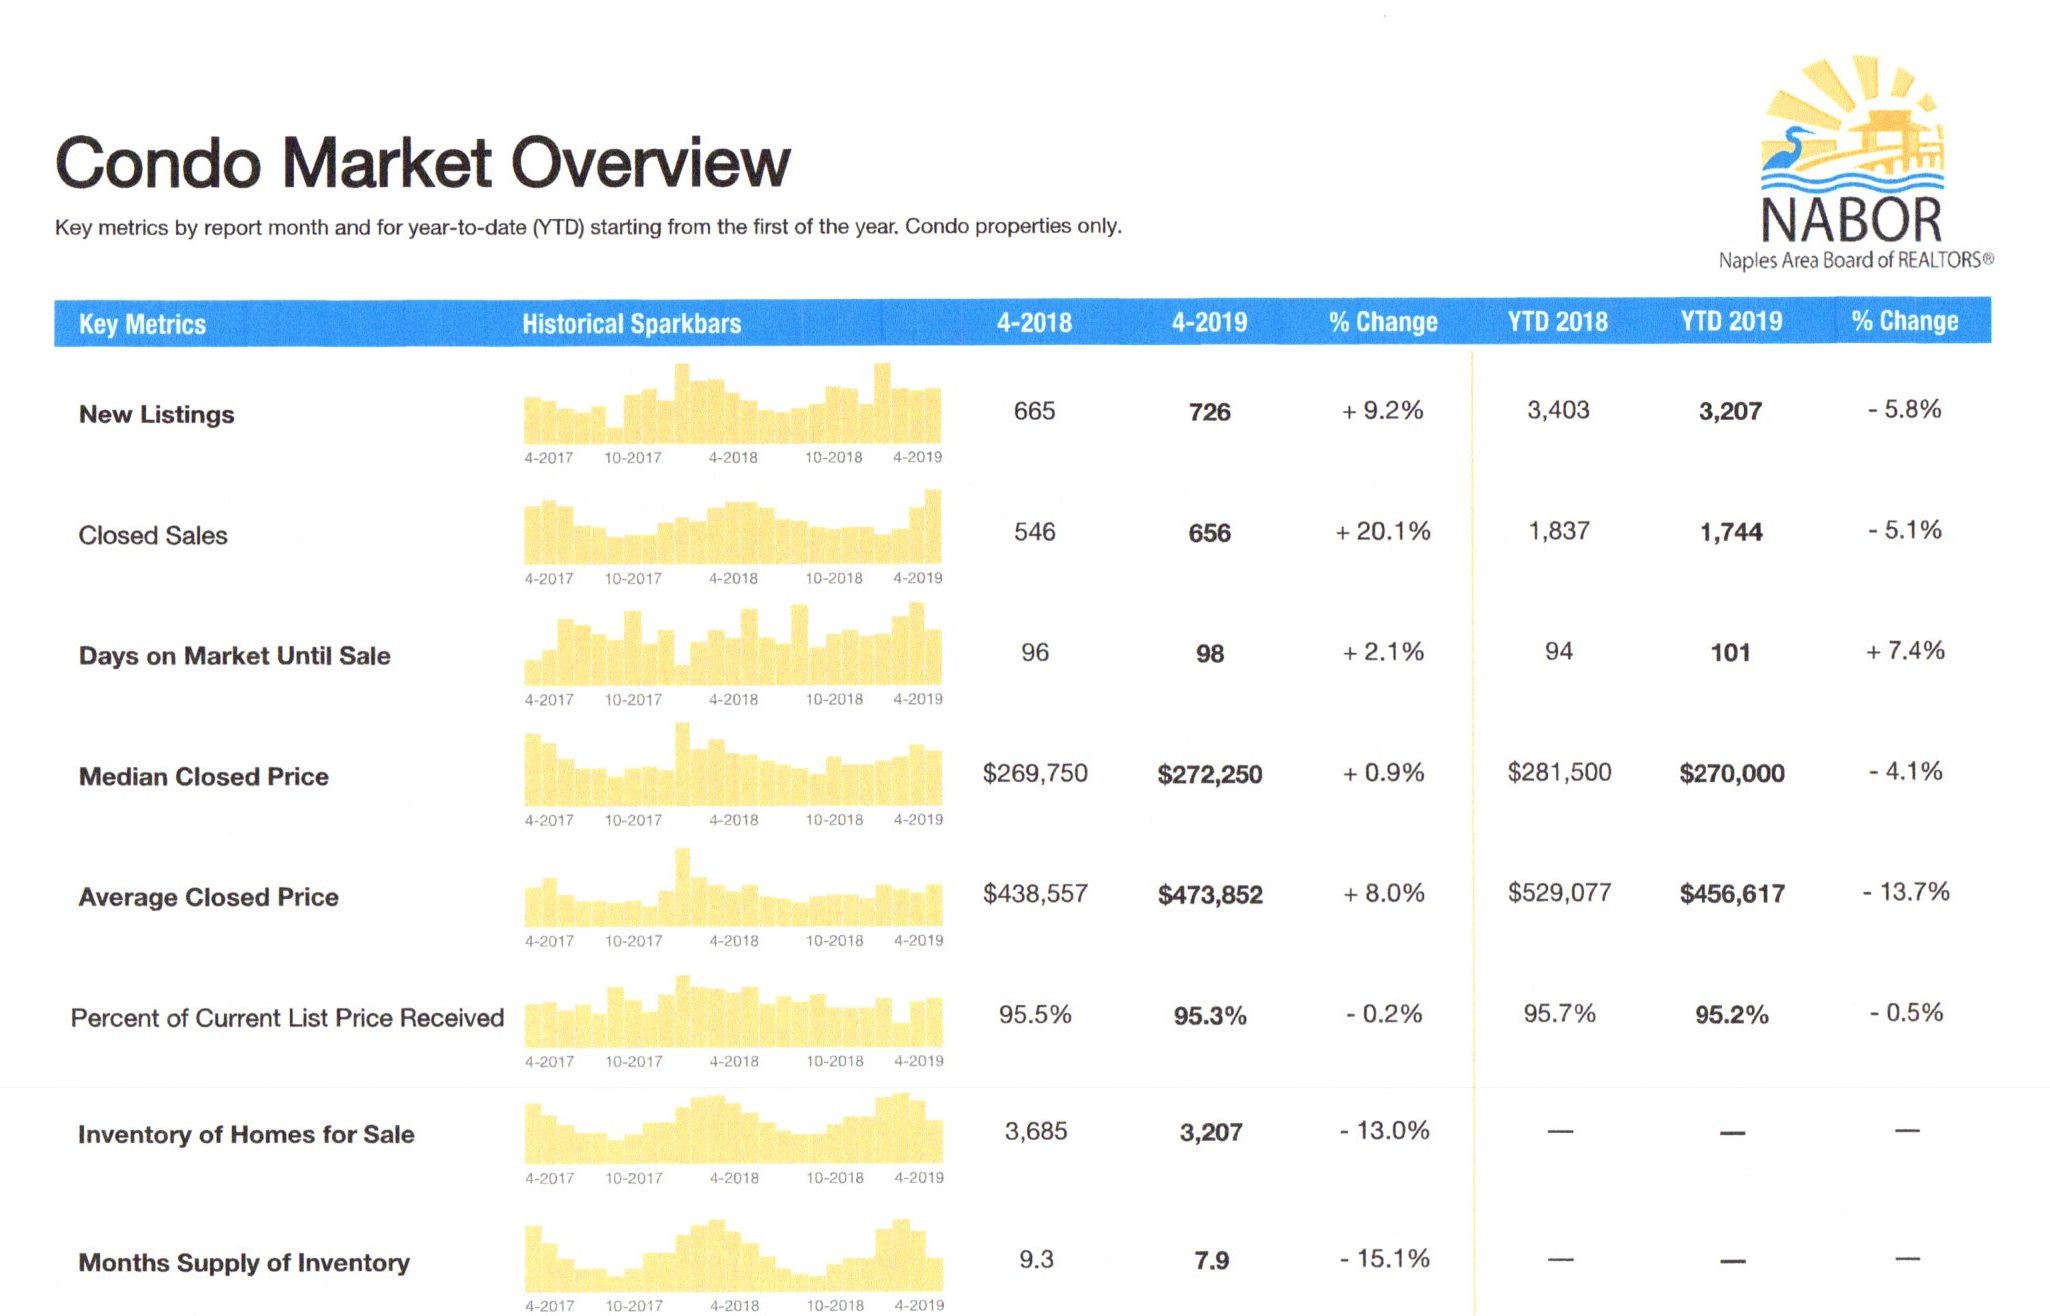
Task: Select the Average Closed Price label
Action: coord(208,897)
